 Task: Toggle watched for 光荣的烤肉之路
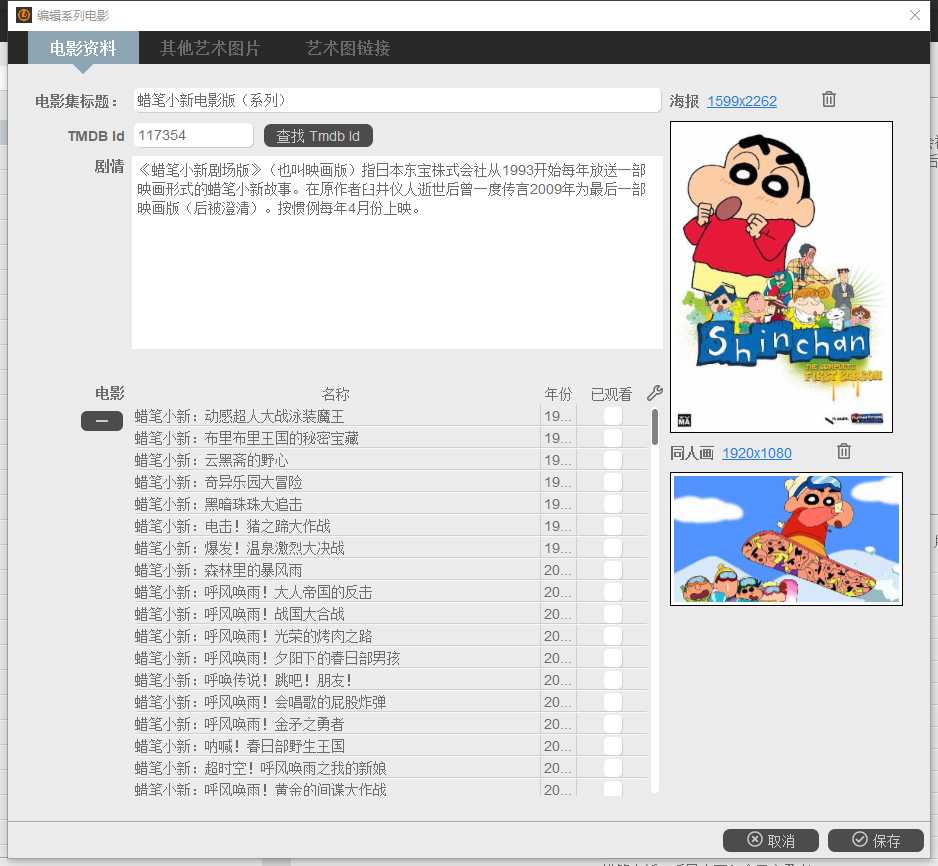[x=613, y=636]
